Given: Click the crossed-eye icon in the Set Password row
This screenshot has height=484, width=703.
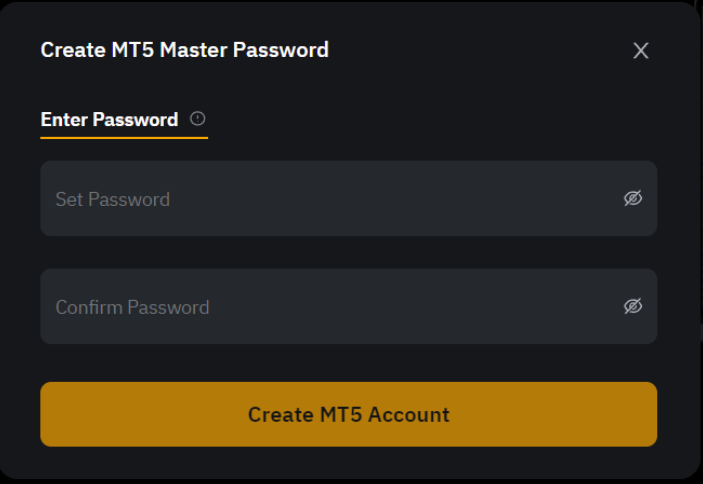Looking at the screenshot, I should pyautogui.click(x=633, y=198).
